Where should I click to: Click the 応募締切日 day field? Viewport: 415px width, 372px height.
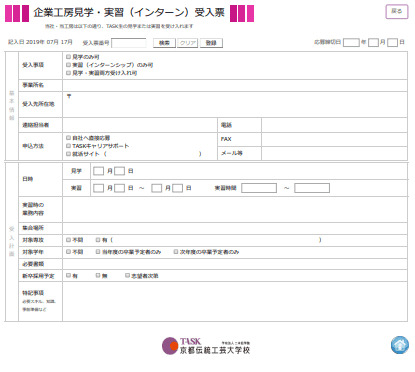click(393, 42)
